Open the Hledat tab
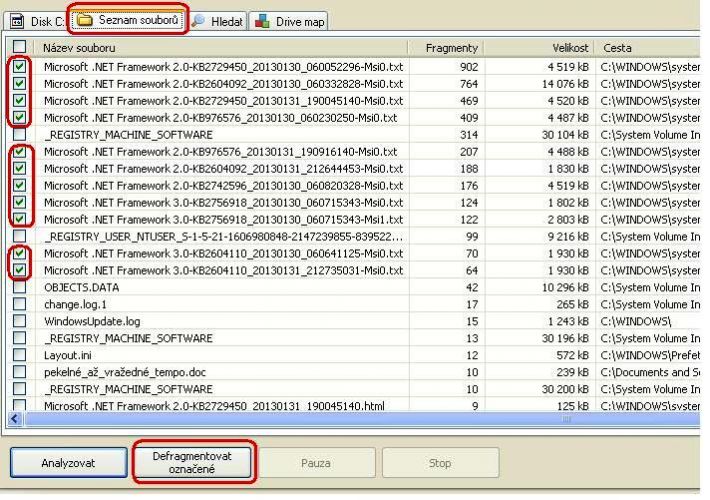The width and height of the screenshot is (710, 500). point(217,21)
